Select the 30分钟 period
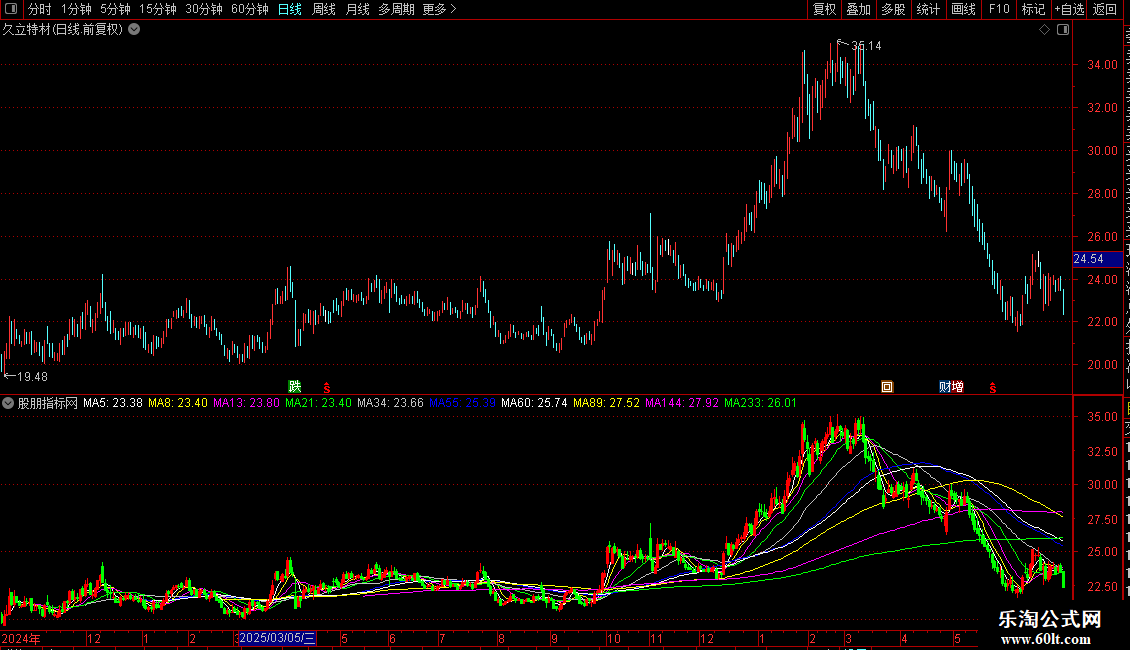This screenshot has height=650, width=1130. click(203, 9)
